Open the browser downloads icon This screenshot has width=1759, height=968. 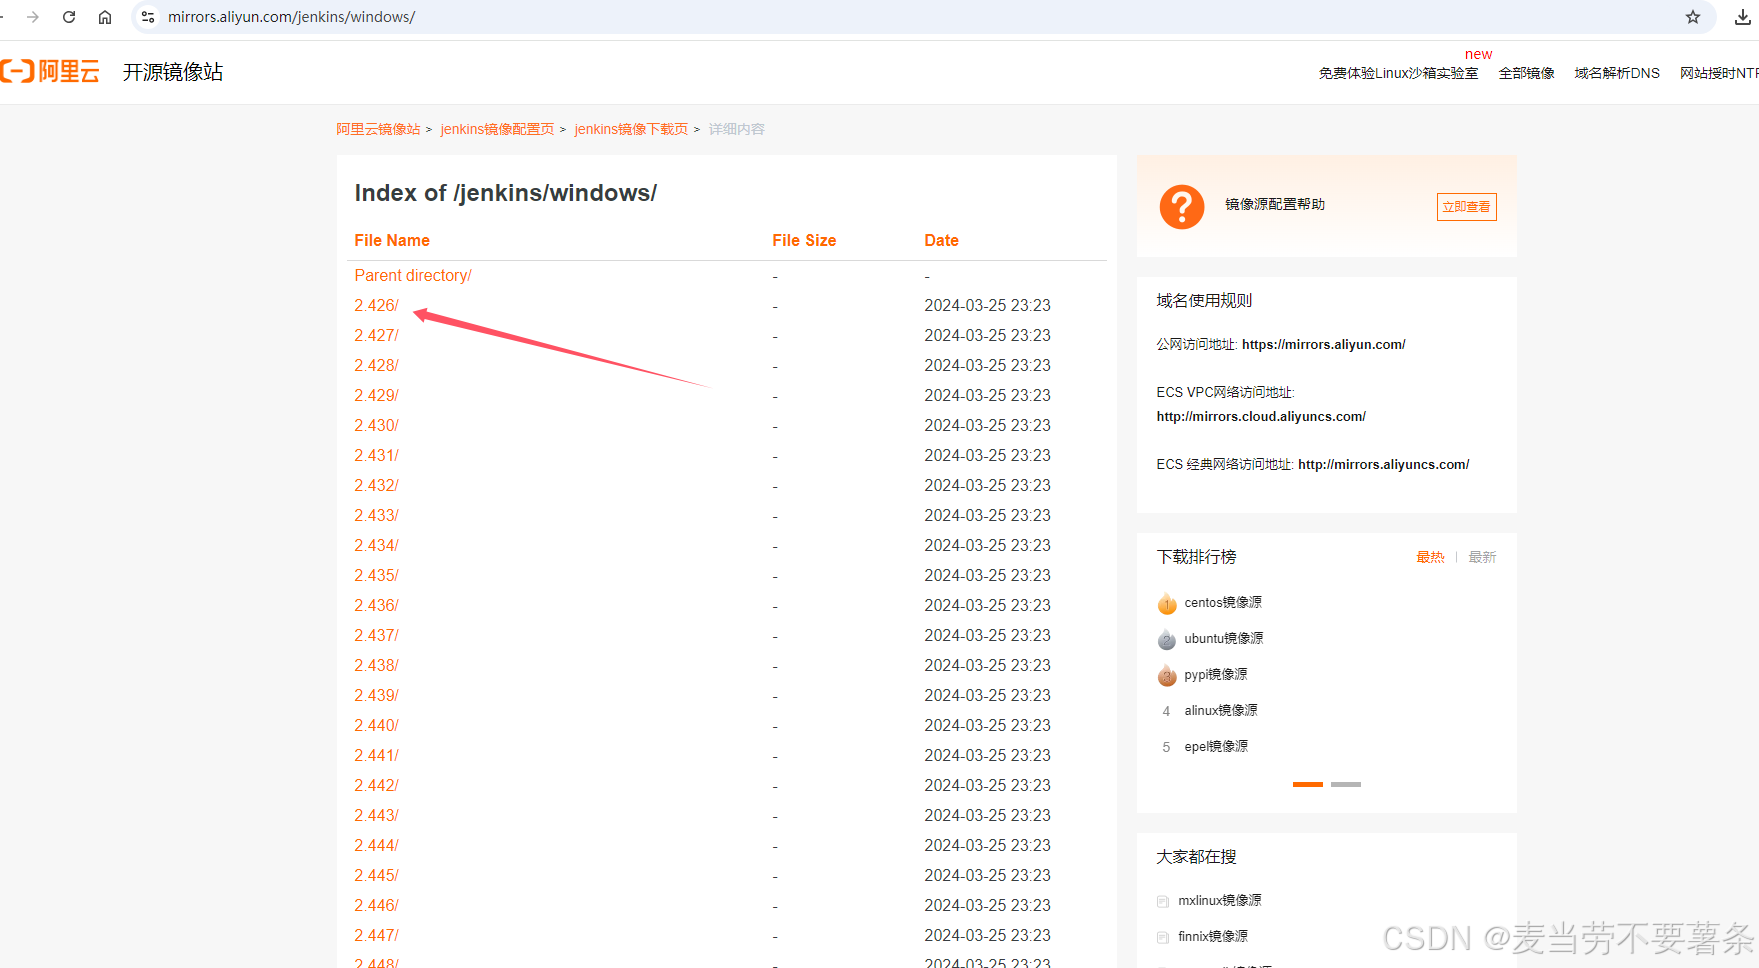pyautogui.click(x=1742, y=17)
